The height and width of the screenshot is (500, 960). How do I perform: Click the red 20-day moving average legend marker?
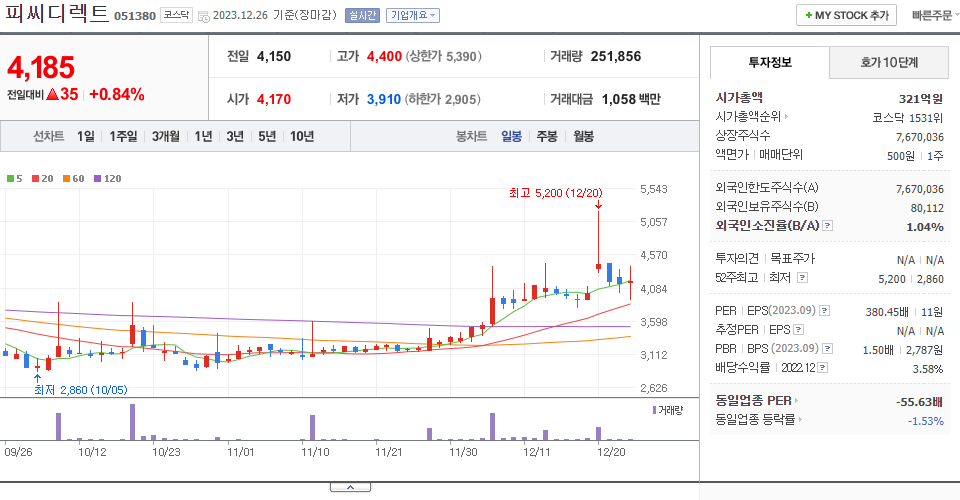[36, 179]
